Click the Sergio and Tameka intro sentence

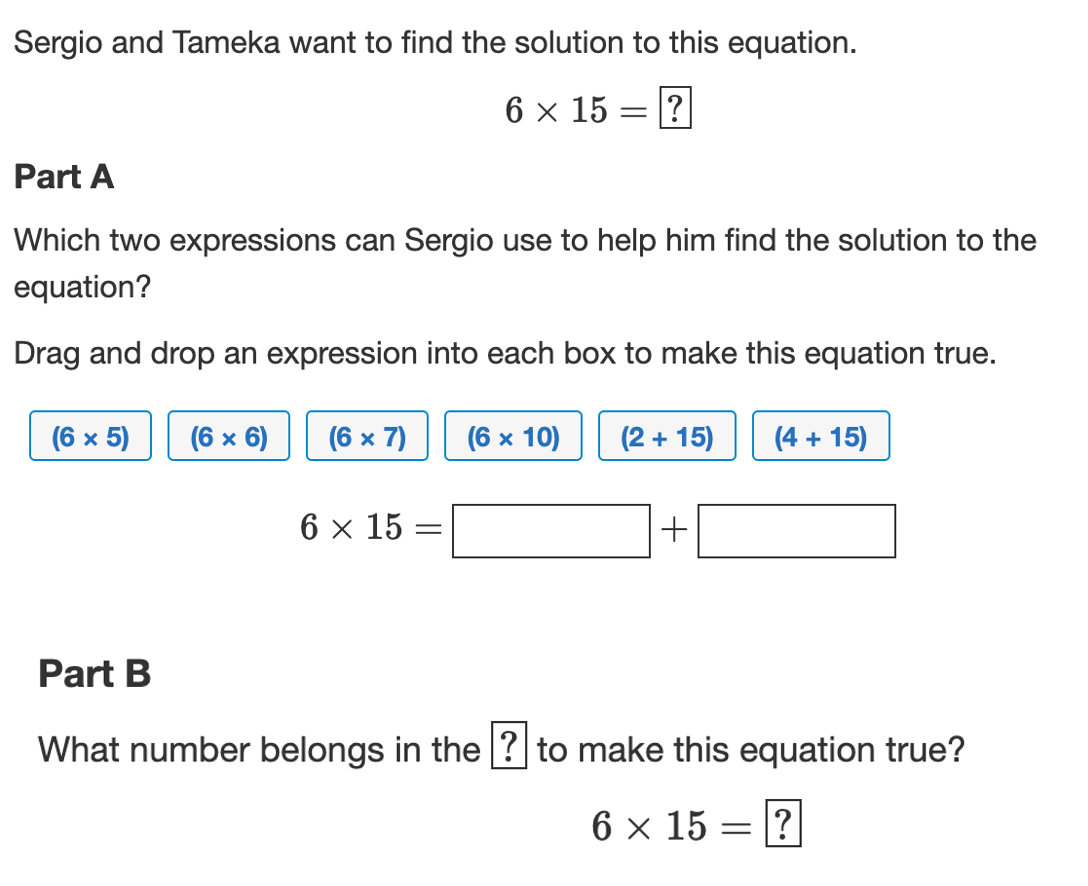435,43
